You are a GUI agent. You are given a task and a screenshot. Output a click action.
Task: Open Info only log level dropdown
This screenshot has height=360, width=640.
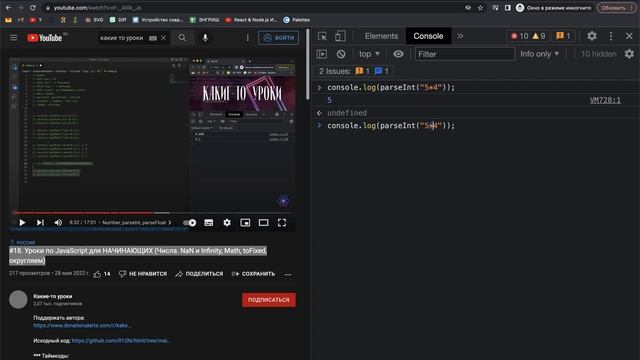(540, 54)
